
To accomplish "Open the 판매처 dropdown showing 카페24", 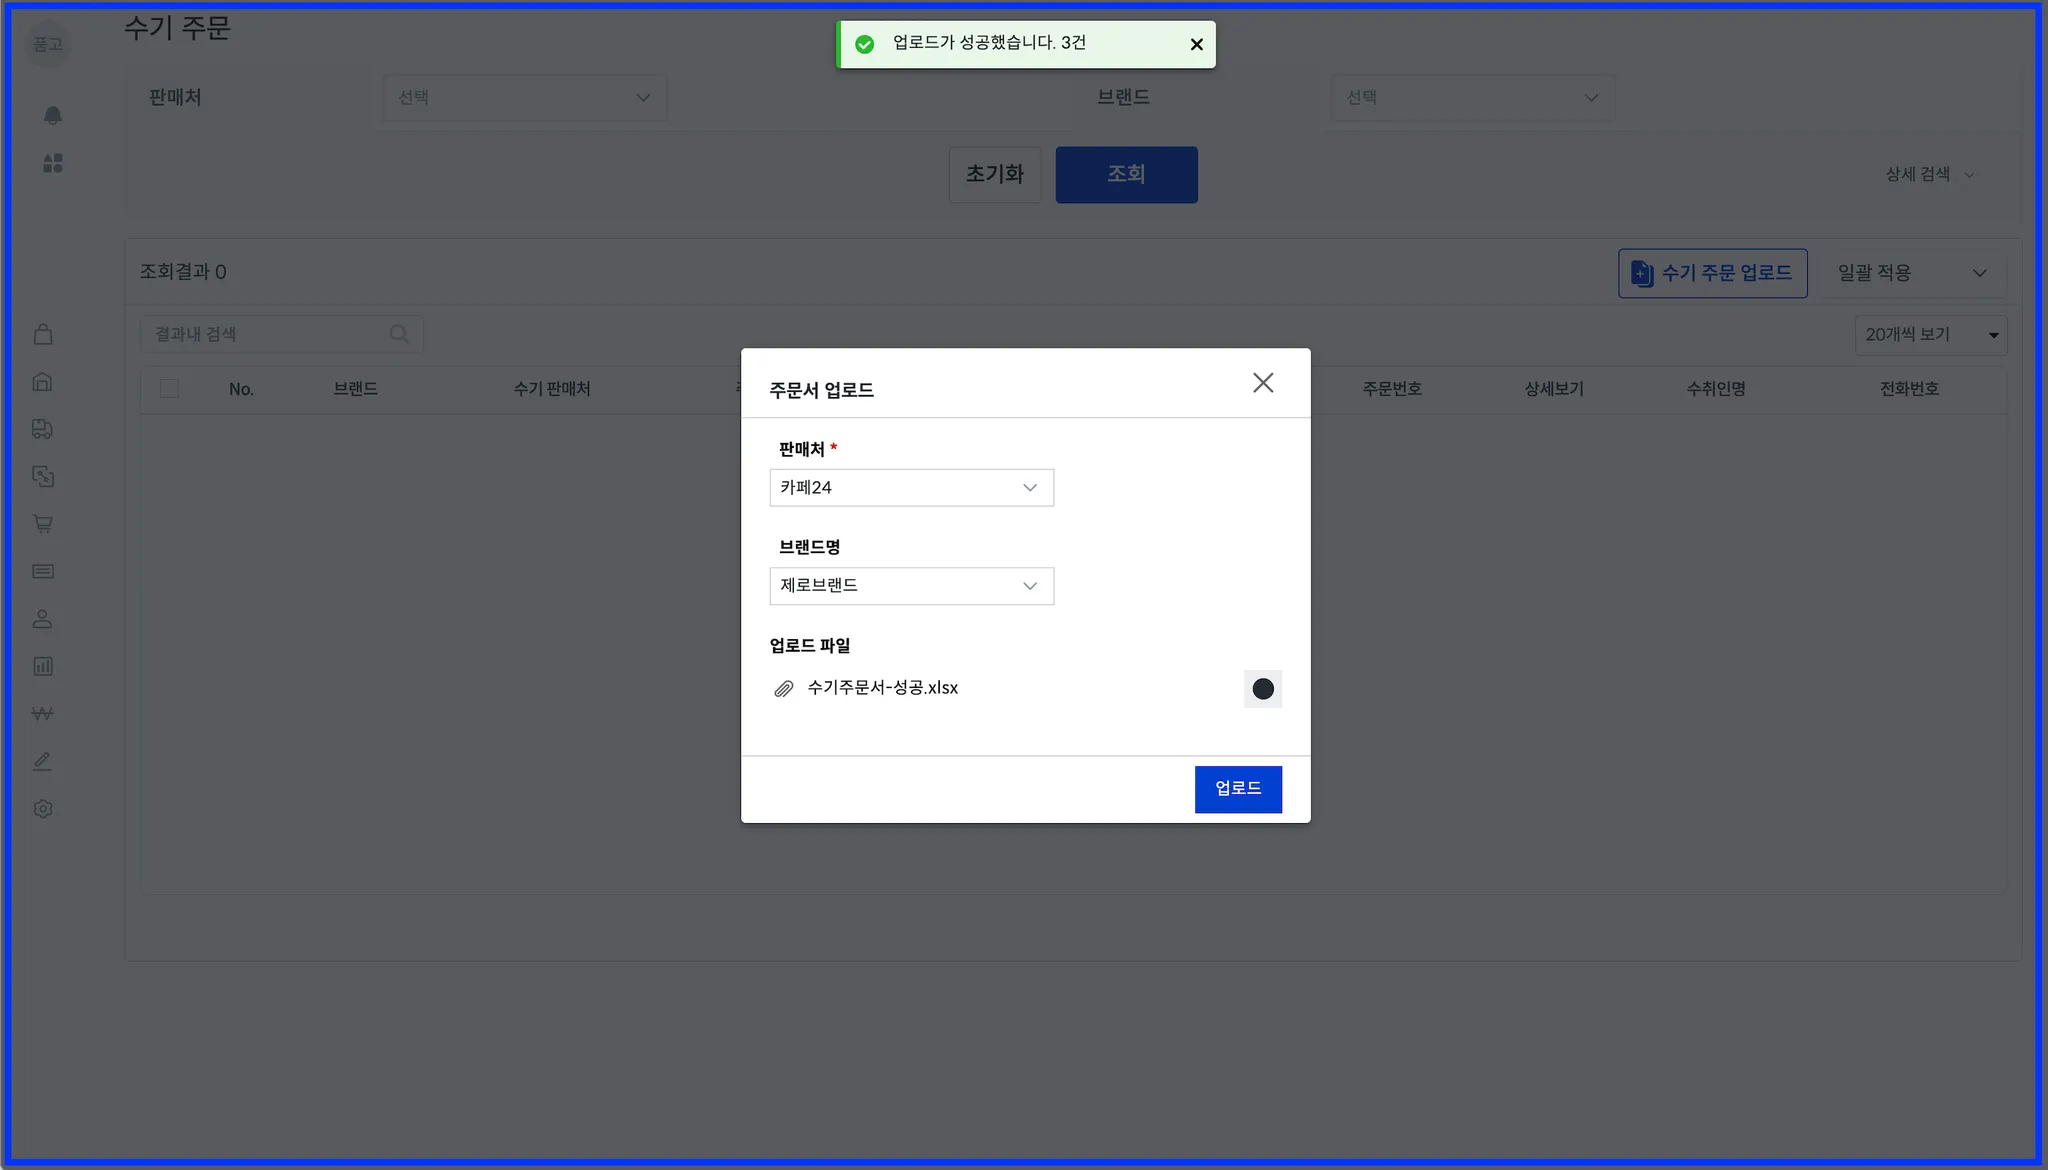I will [911, 488].
